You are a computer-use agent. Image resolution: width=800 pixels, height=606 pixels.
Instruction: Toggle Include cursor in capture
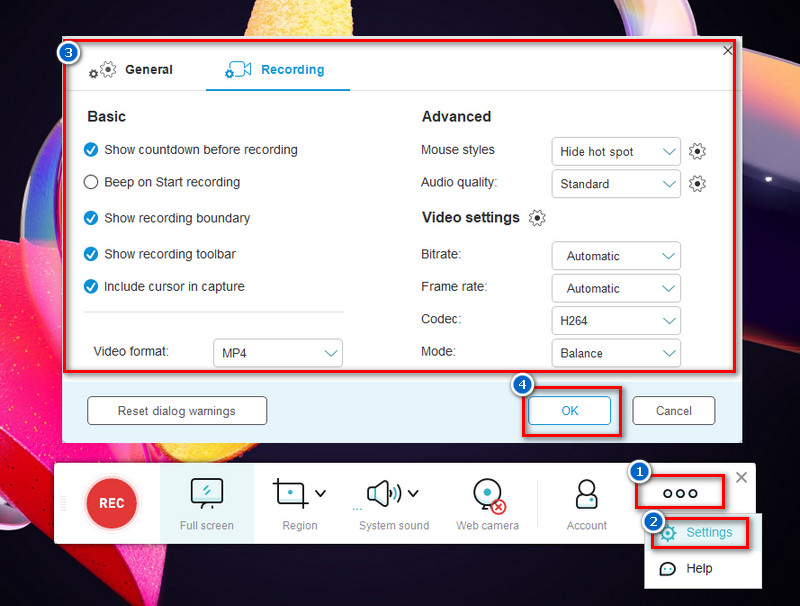pos(91,287)
